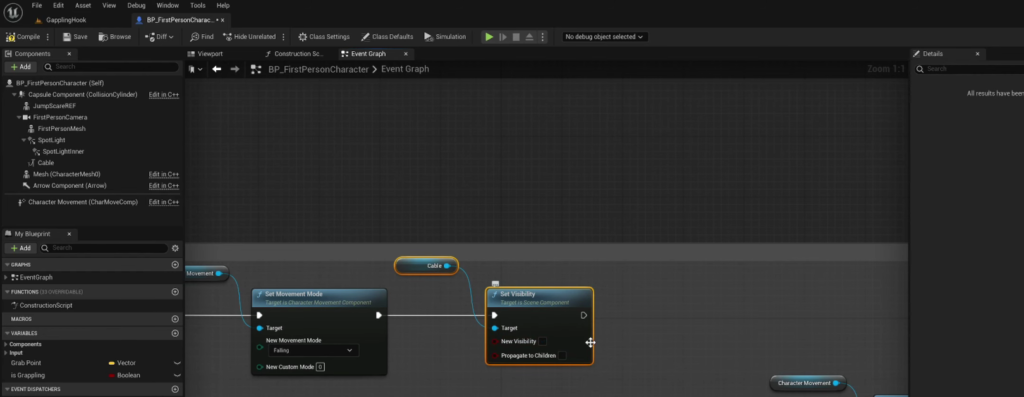
Task: Click the green Play button
Action: 488,37
